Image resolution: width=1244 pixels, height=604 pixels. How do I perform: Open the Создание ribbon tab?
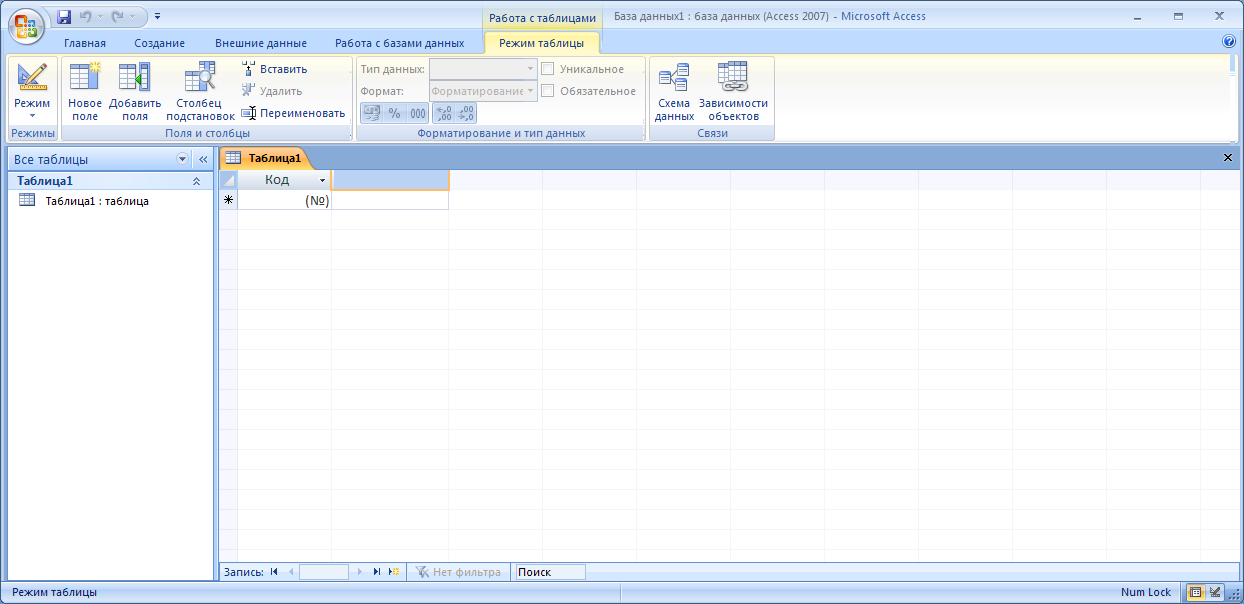pyautogui.click(x=160, y=43)
